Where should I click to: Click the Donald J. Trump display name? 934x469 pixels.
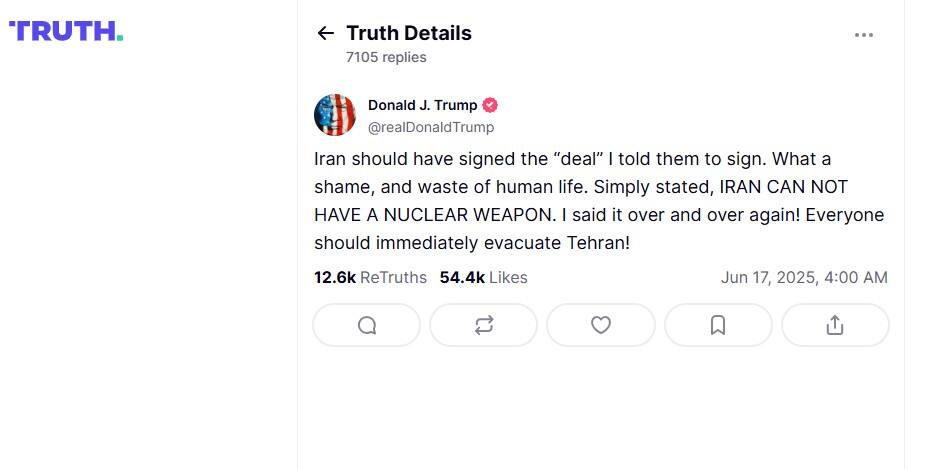[x=422, y=105]
